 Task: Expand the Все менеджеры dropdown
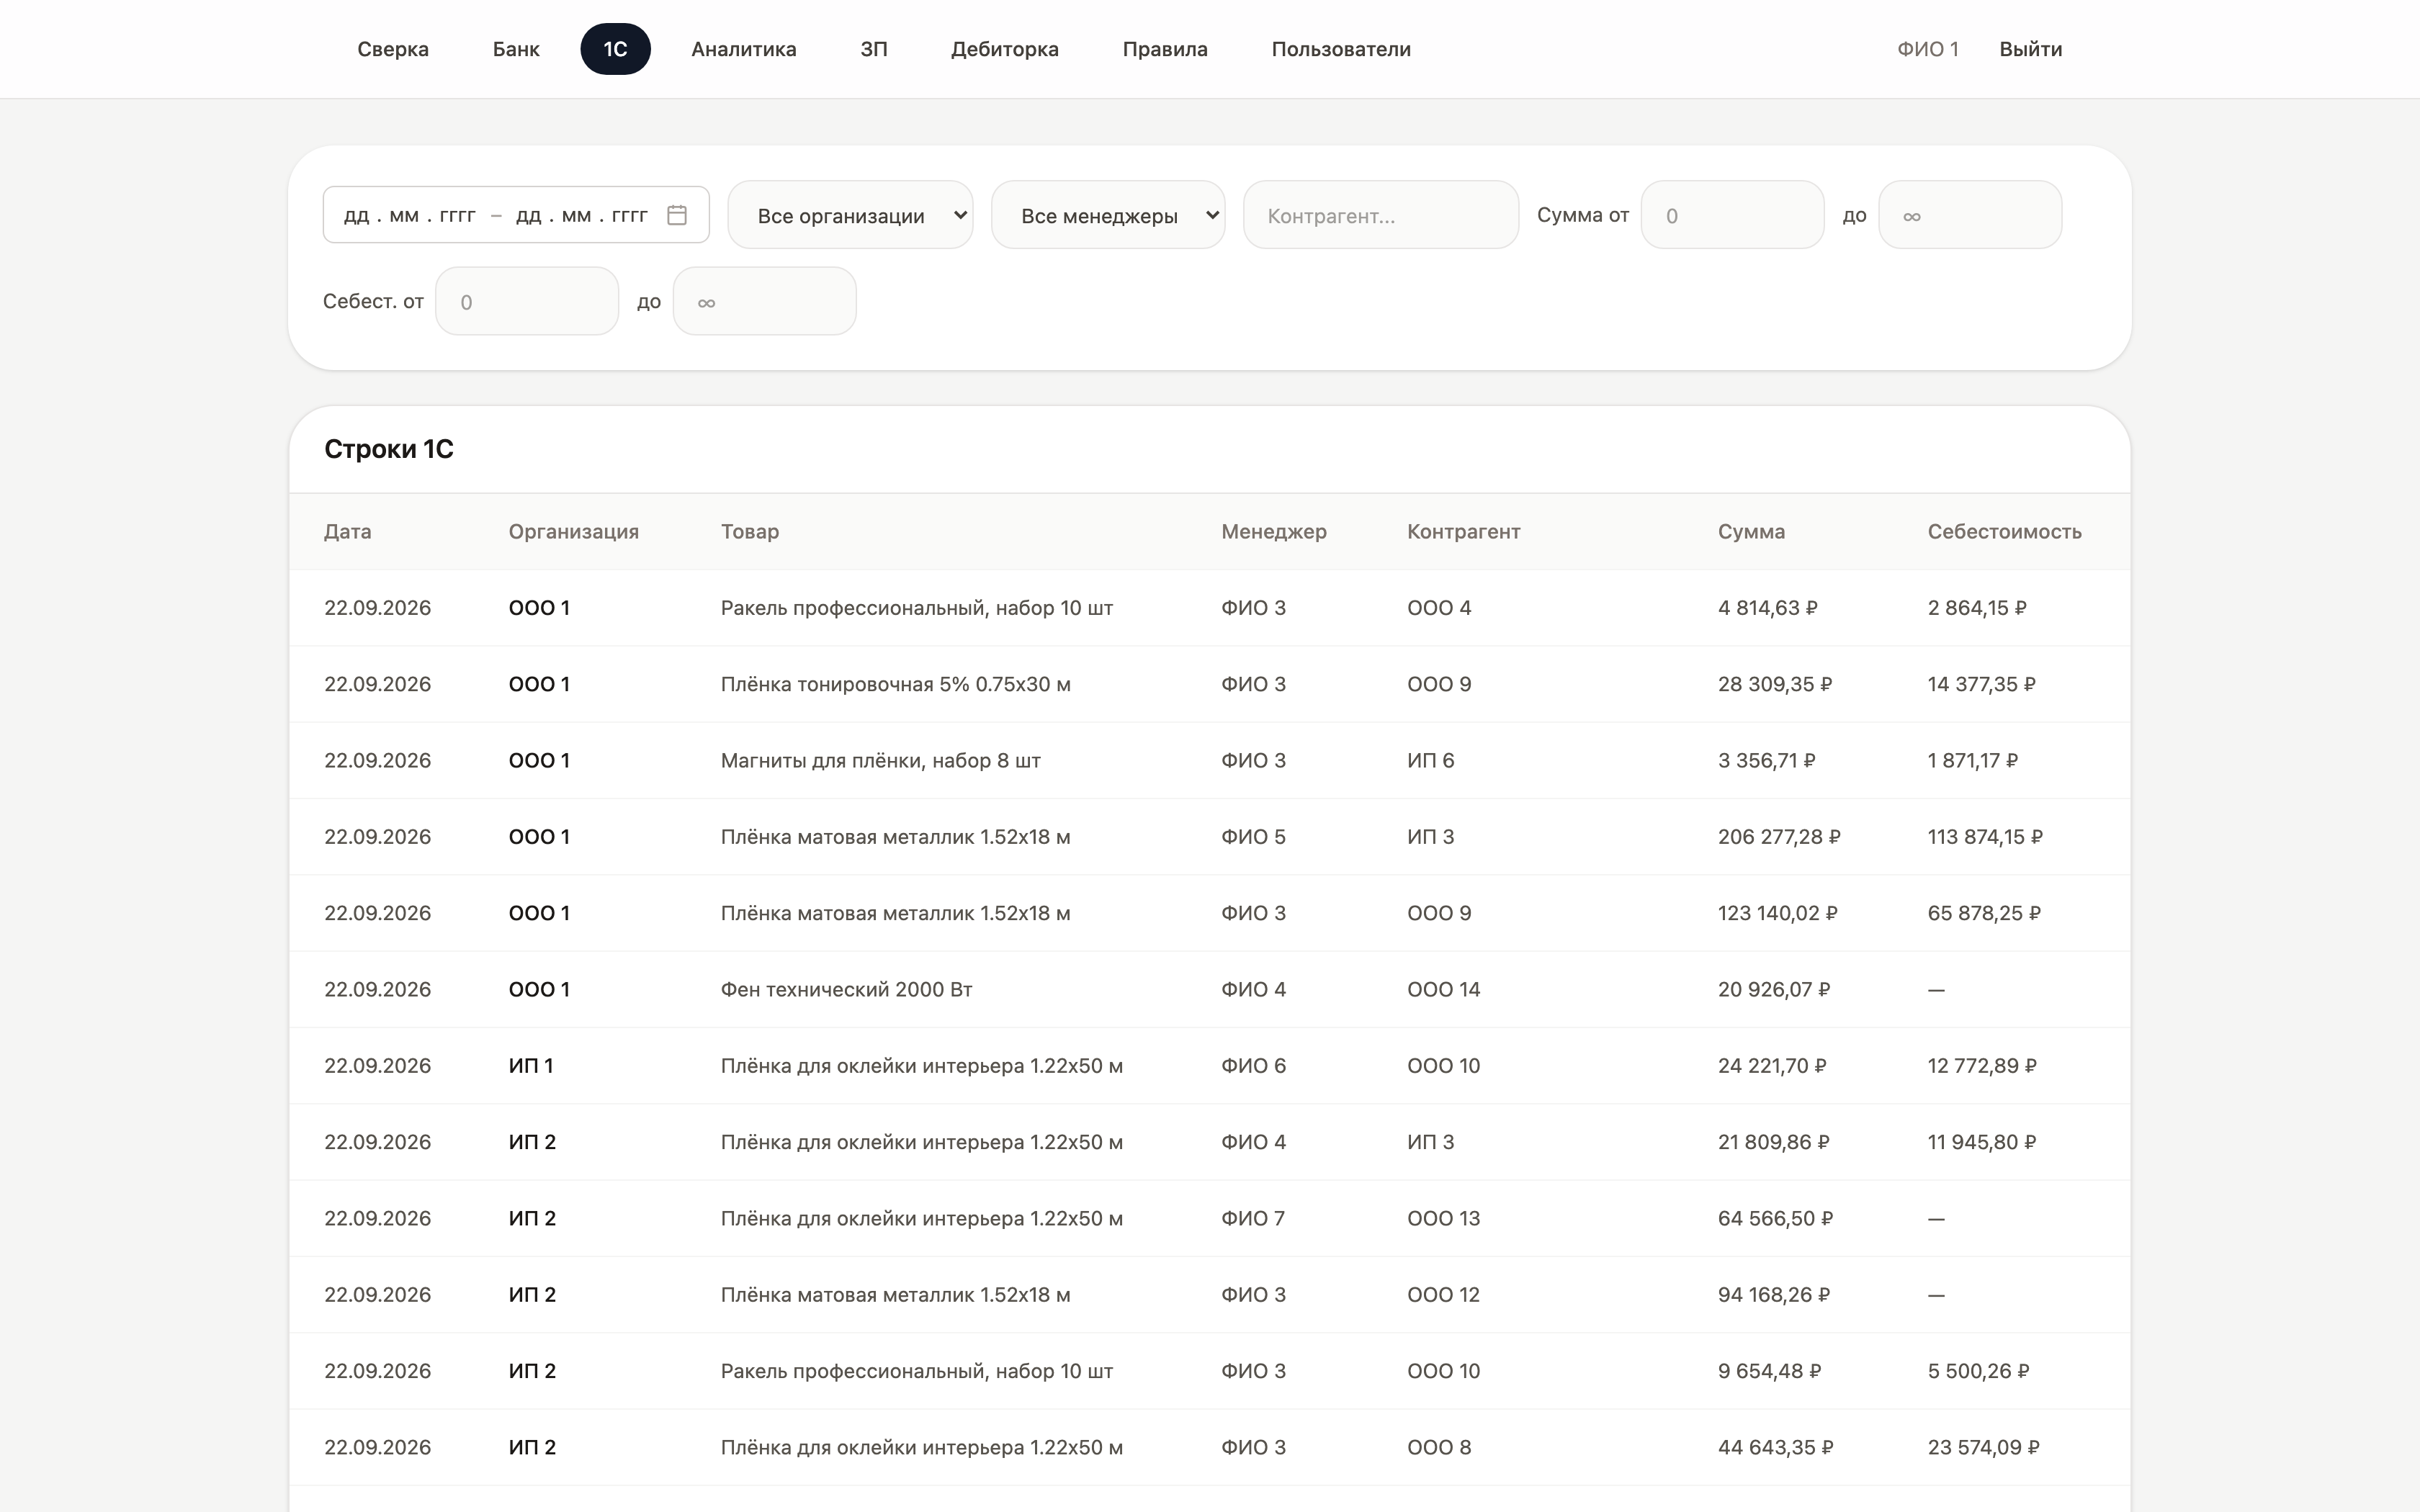tap(1108, 215)
